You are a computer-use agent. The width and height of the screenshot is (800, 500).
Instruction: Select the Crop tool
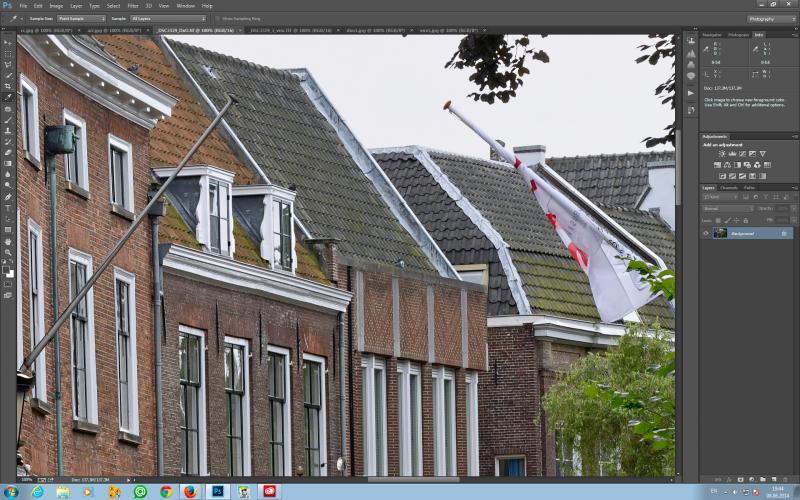coord(8,86)
